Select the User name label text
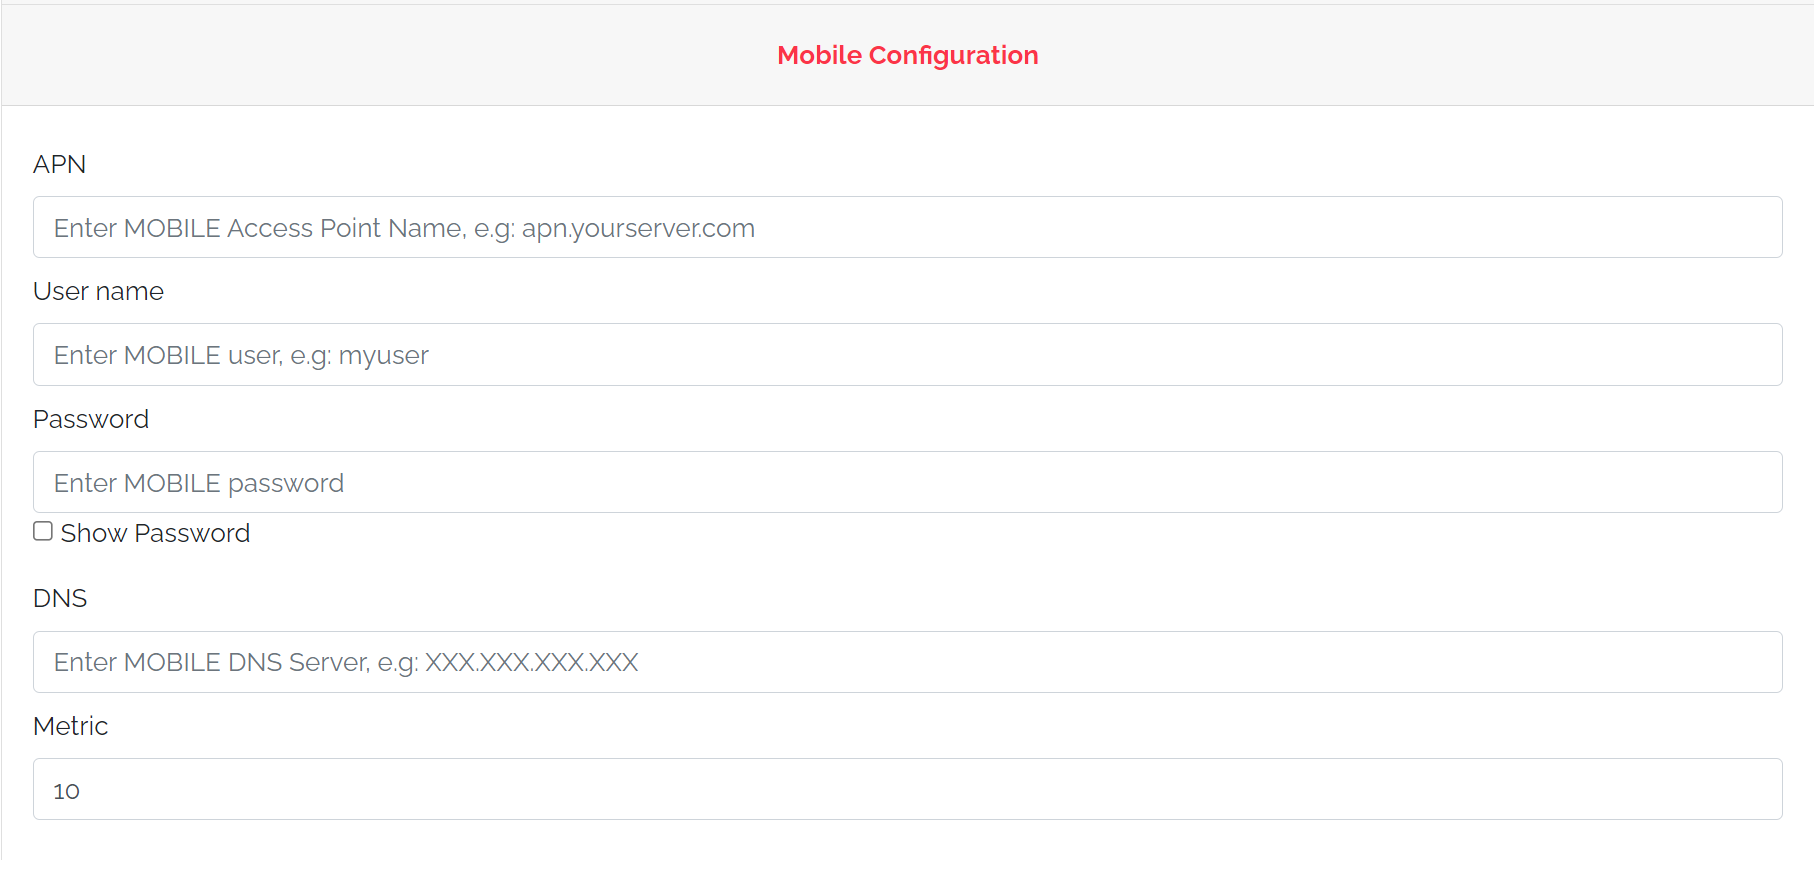The width and height of the screenshot is (1814, 884). [x=98, y=291]
